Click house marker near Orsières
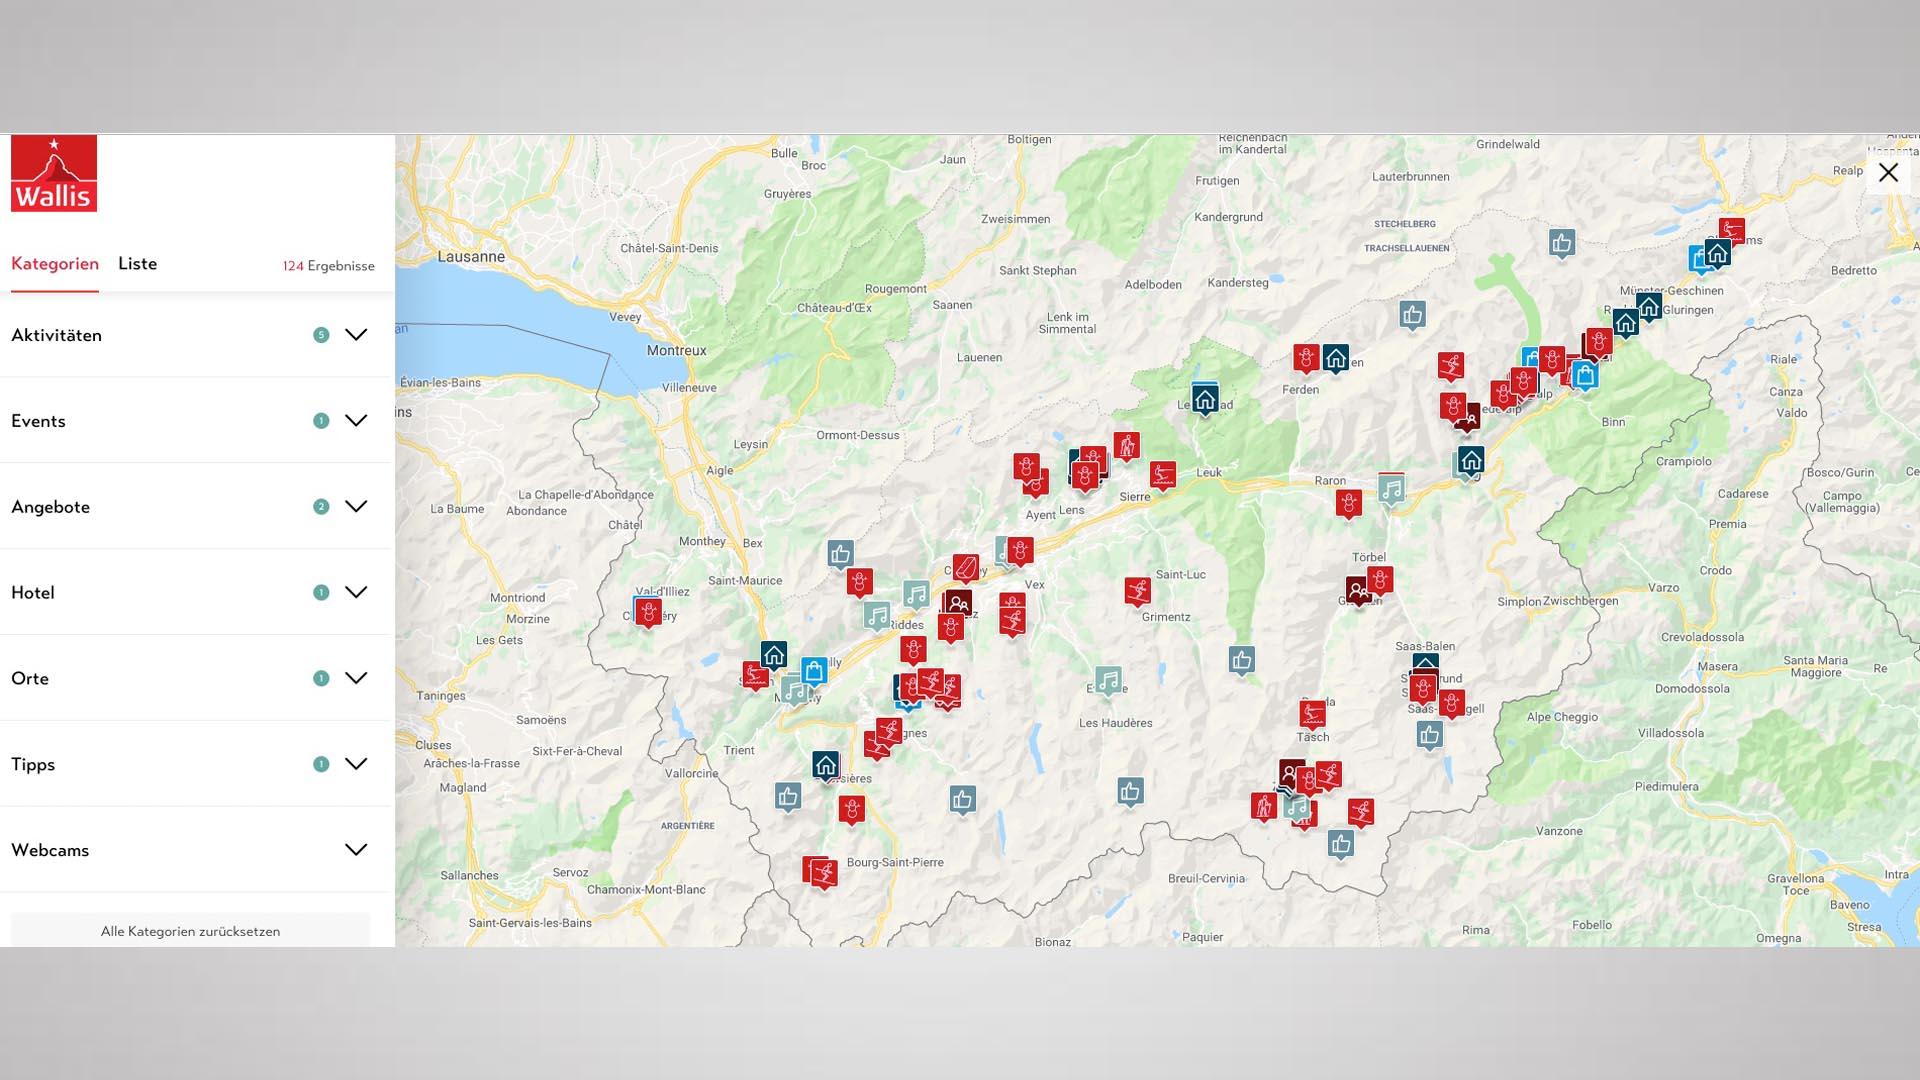This screenshot has height=1080, width=1920. point(825,766)
